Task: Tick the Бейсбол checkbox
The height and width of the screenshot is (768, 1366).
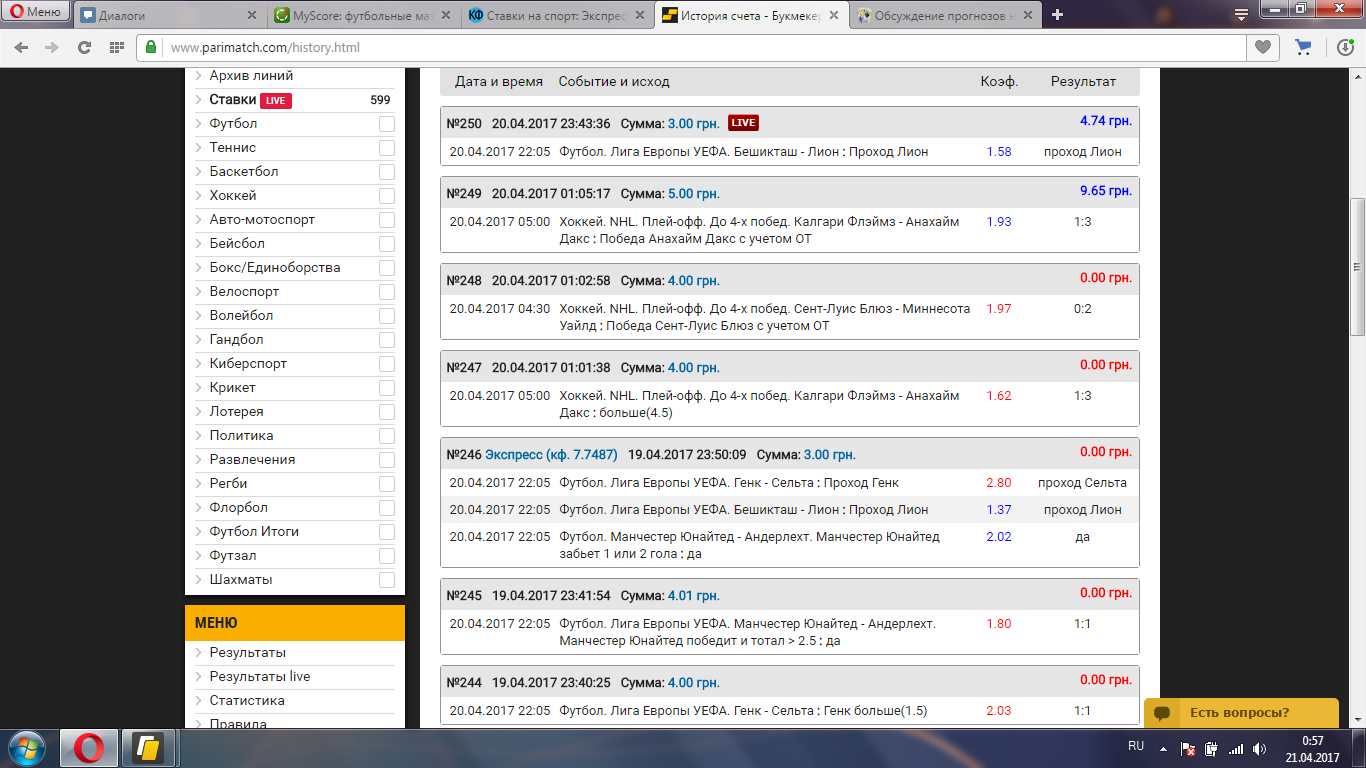Action: point(387,244)
